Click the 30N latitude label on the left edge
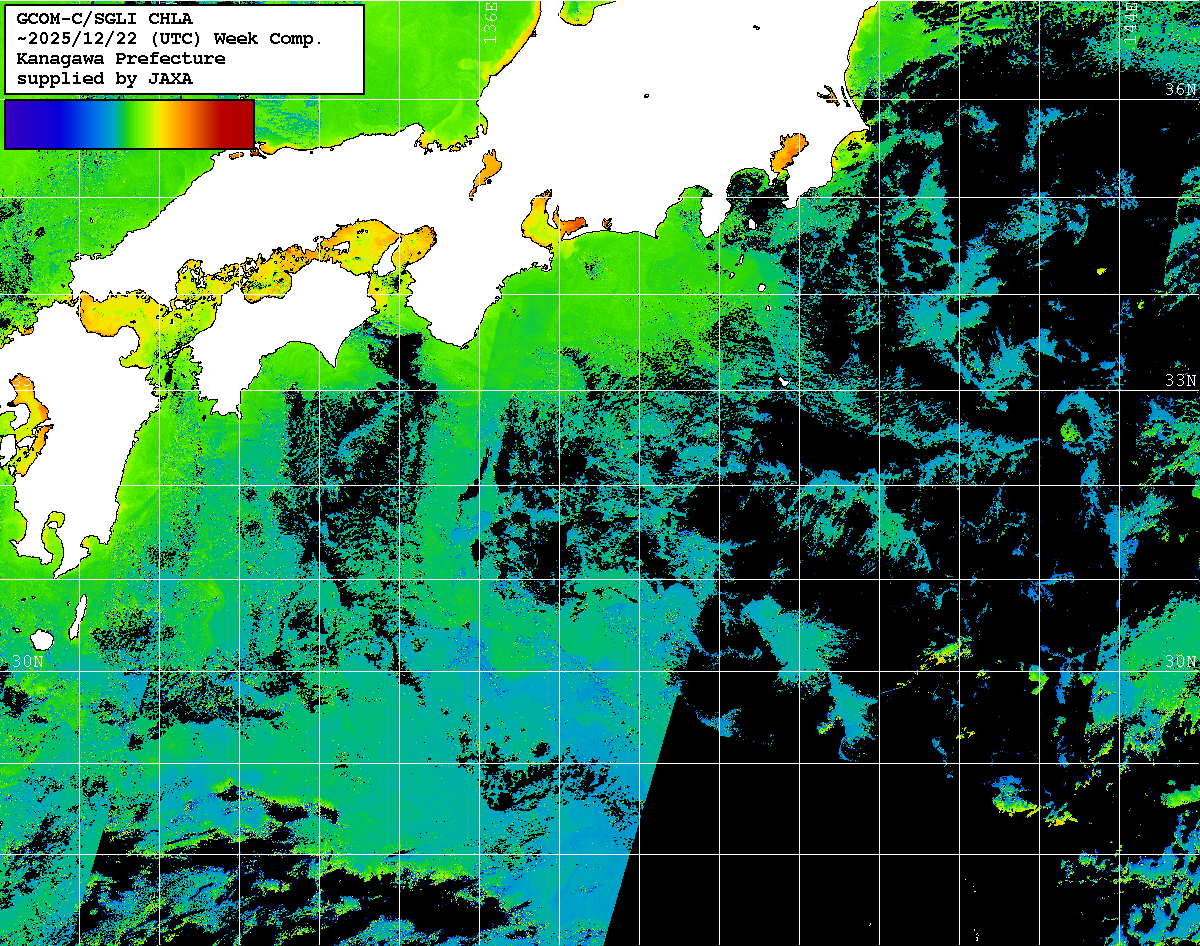This screenshot has height=946, width=1200. [28, 662]
